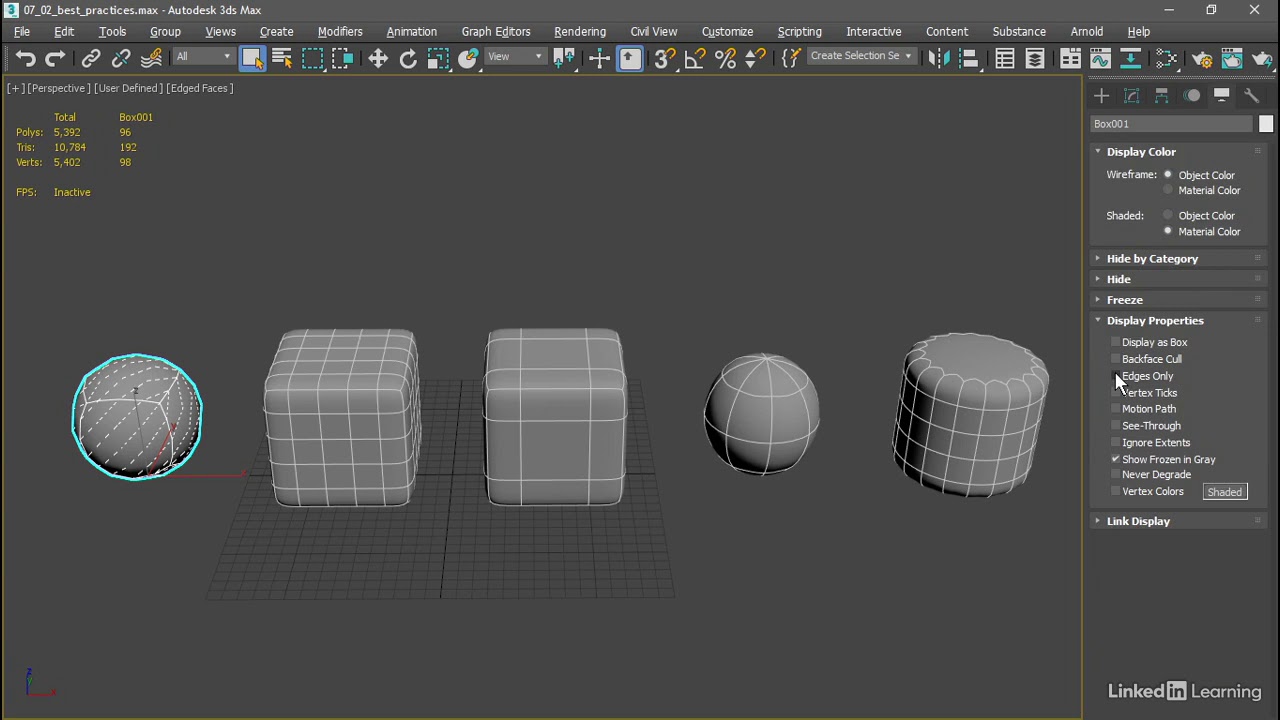Open the Render Setup teapot icon
Viewport: 1280px width, 720px height.
pyautogui.click(x=1202, y=59)
